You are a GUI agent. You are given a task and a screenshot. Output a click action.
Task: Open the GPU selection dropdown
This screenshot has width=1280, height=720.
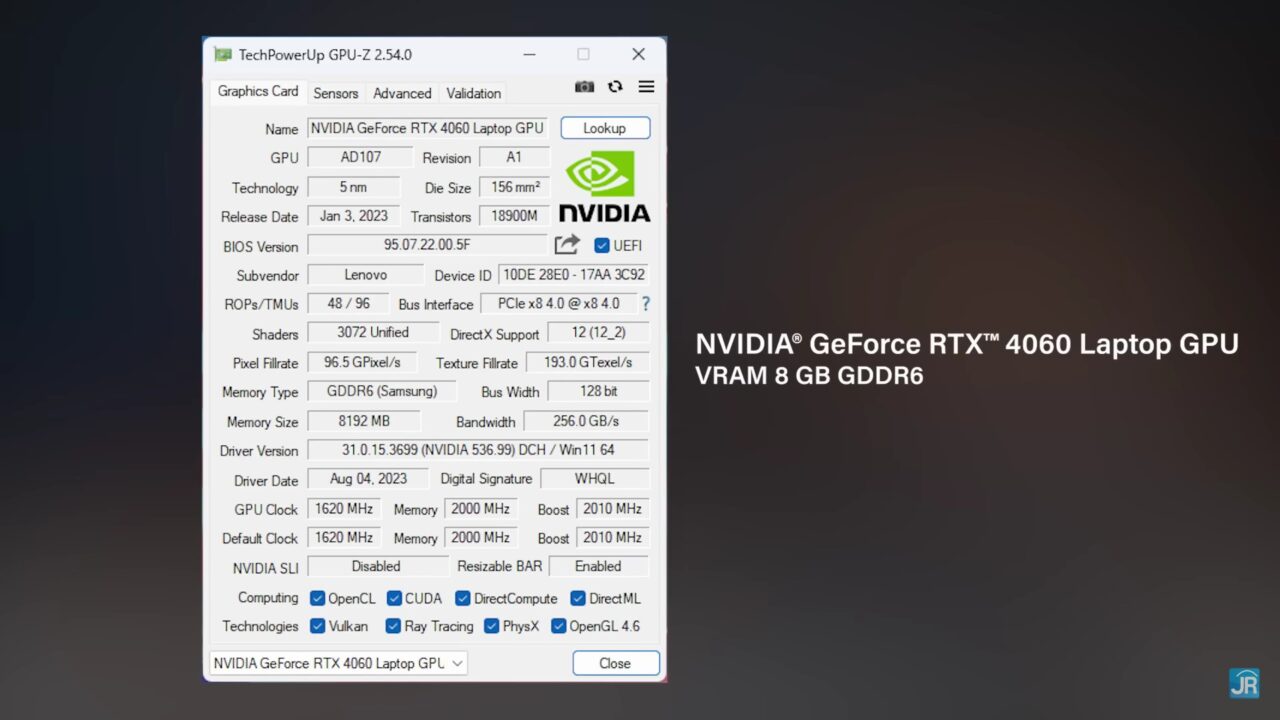(x=338, y=663)
